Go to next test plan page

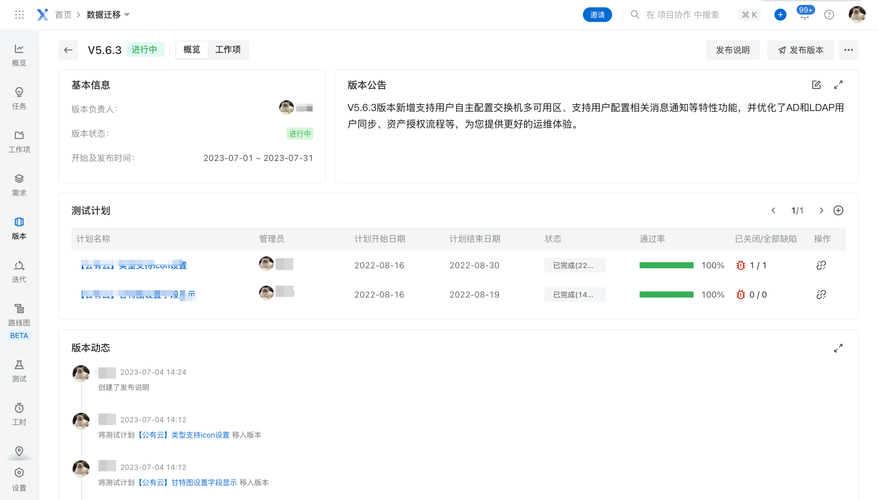click(x=821, y=211)
